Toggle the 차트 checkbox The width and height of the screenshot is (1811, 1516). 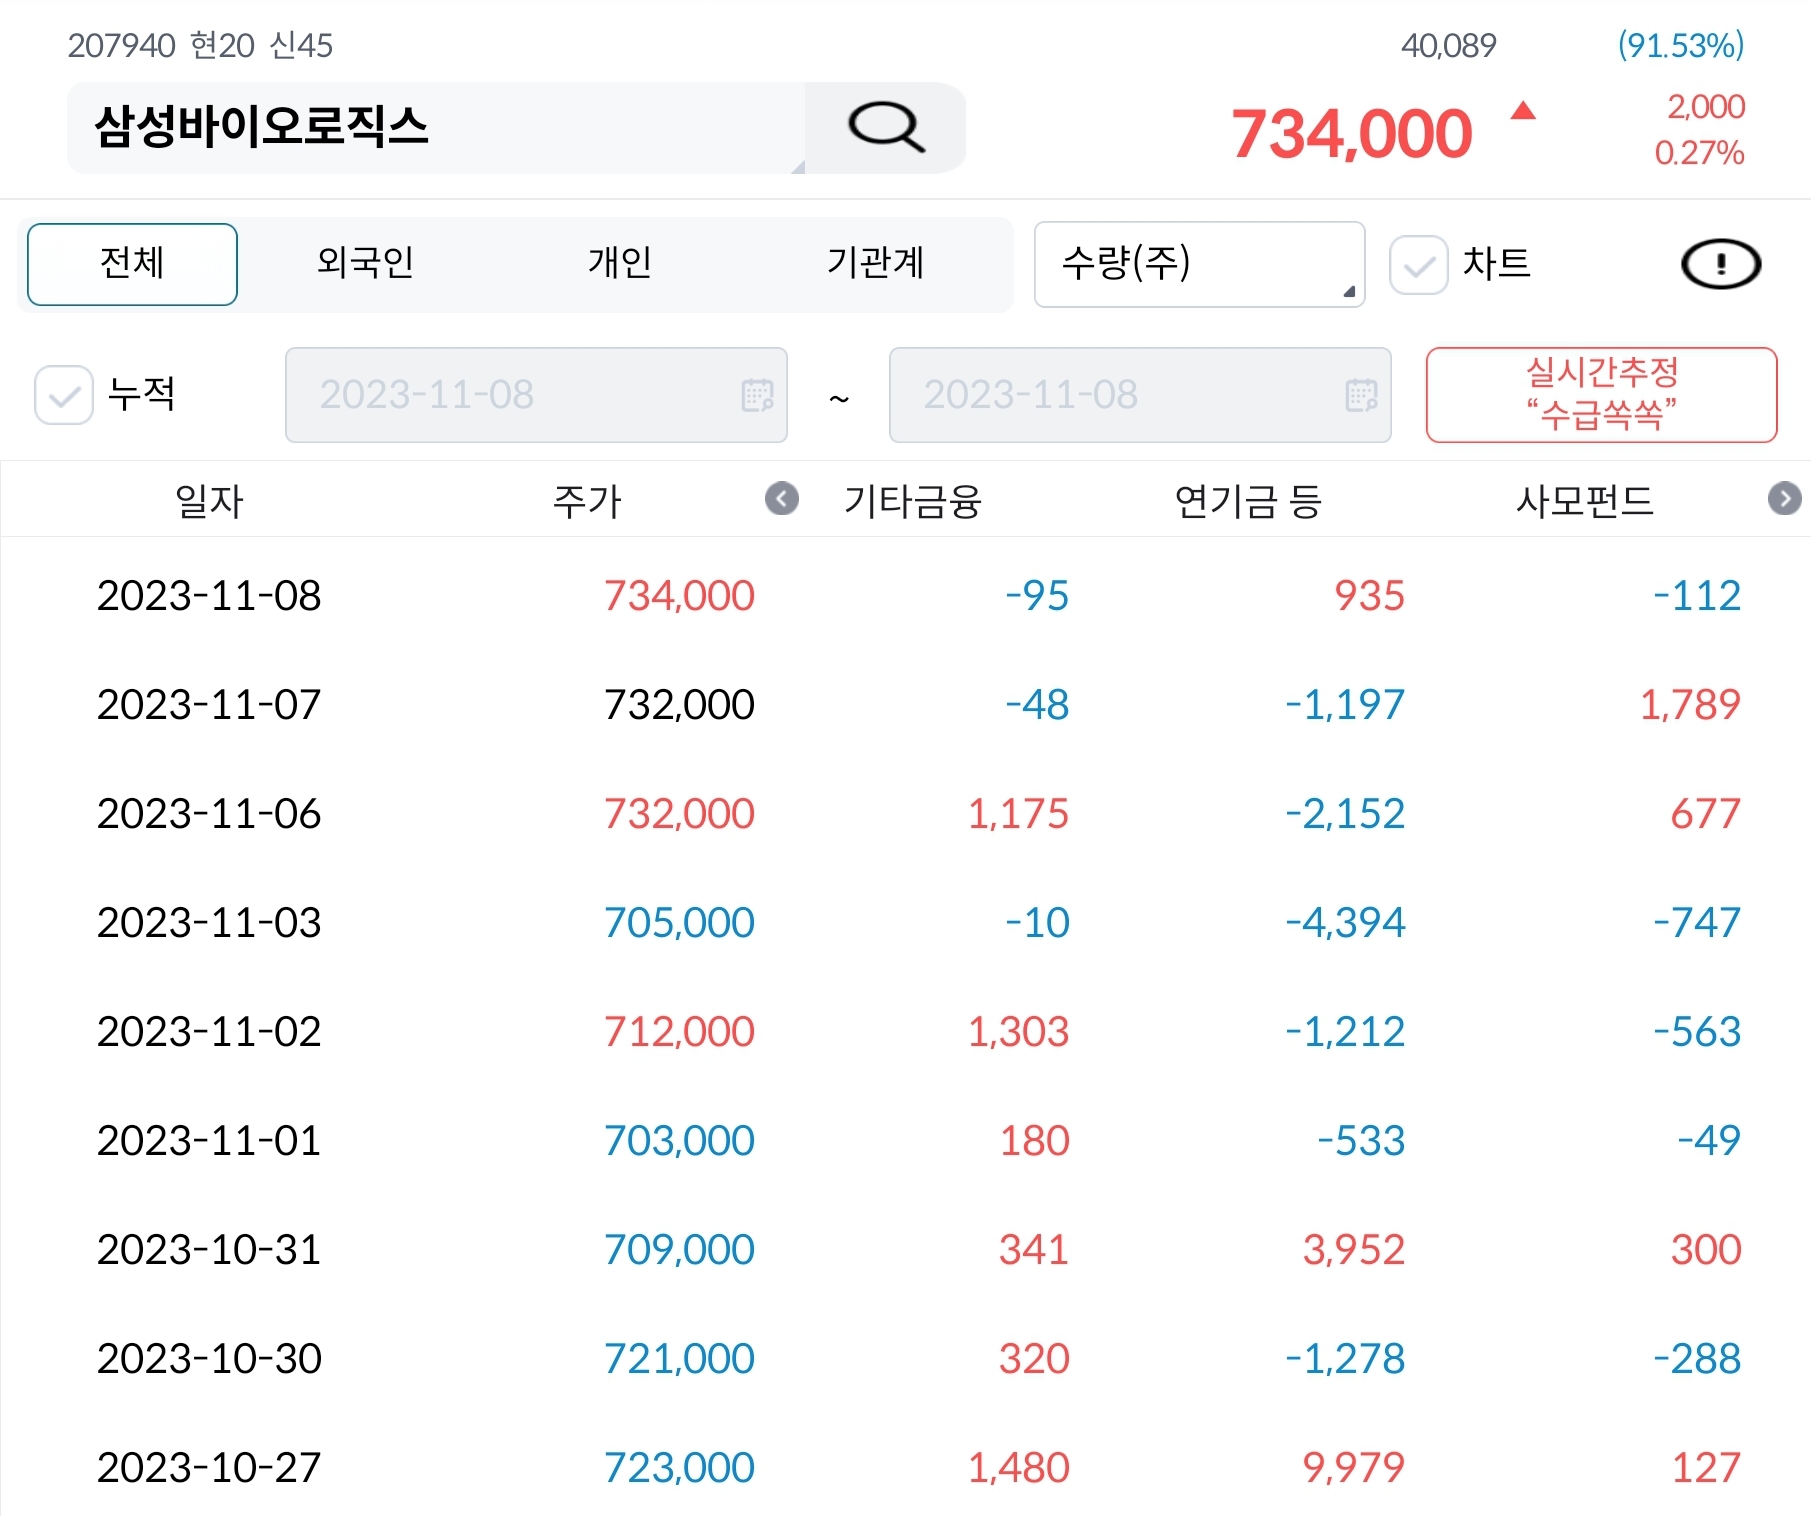[1418, 265]
